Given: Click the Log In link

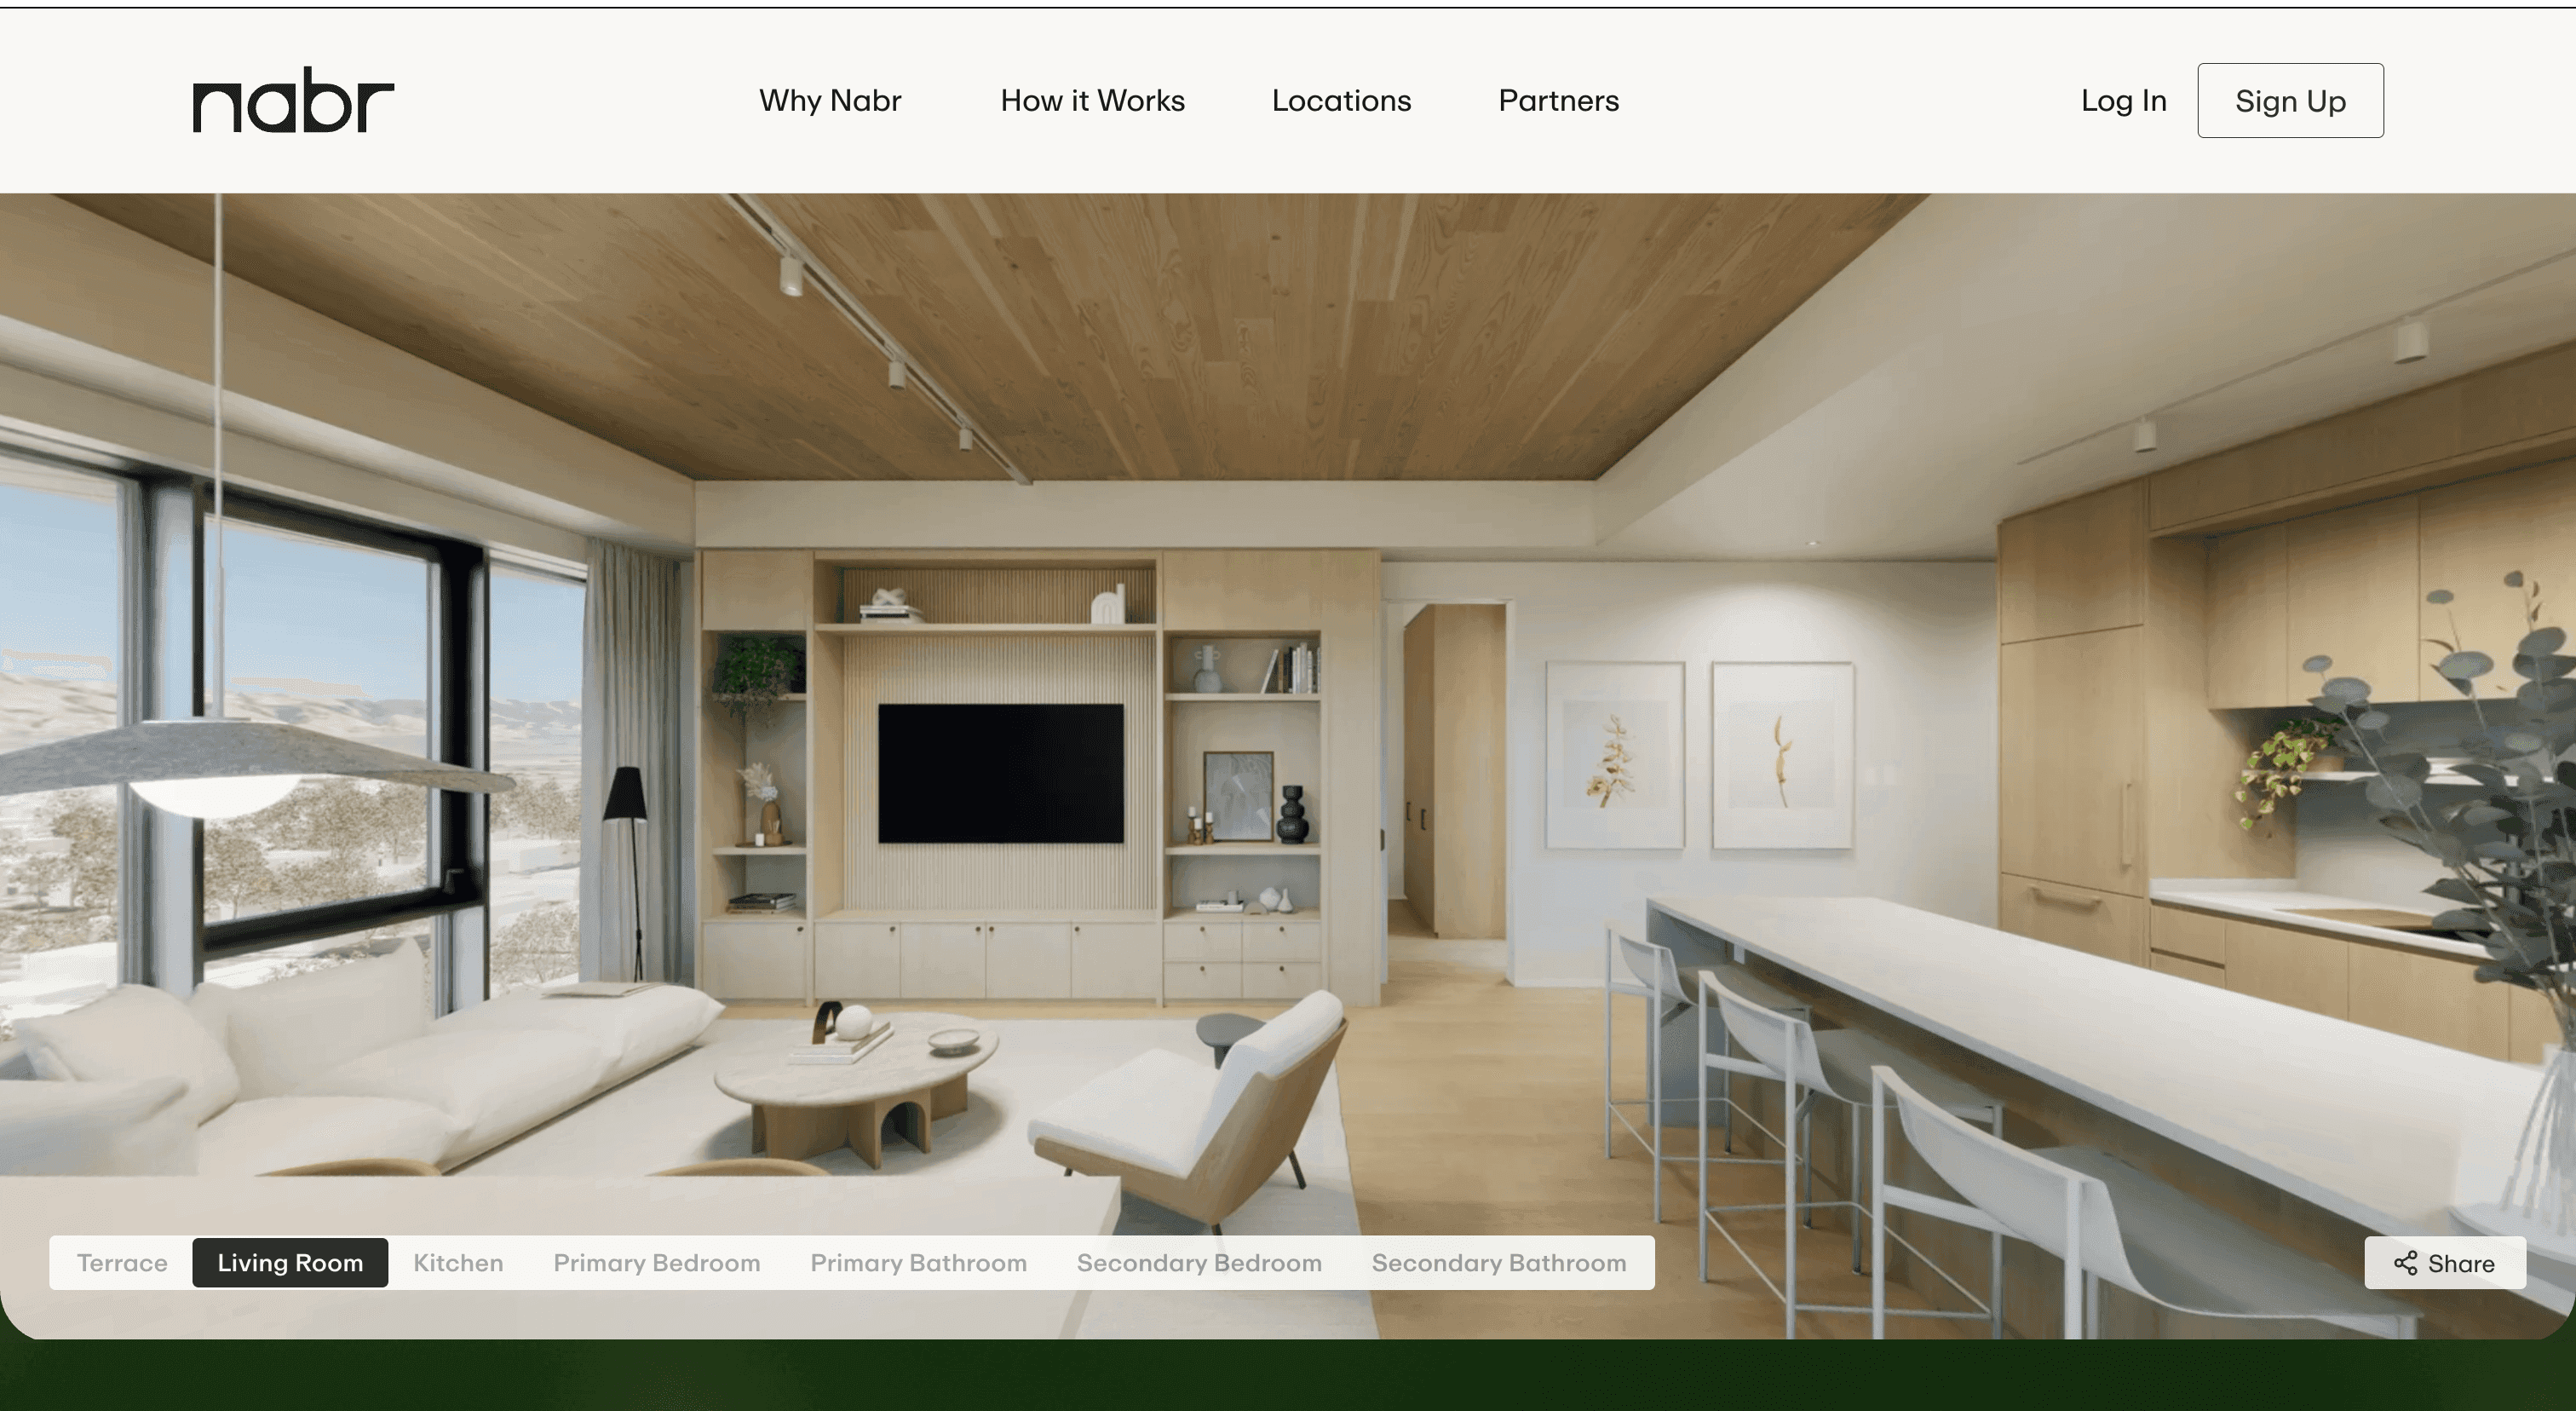Looking at the screenshot, I should coord(2123,100).
